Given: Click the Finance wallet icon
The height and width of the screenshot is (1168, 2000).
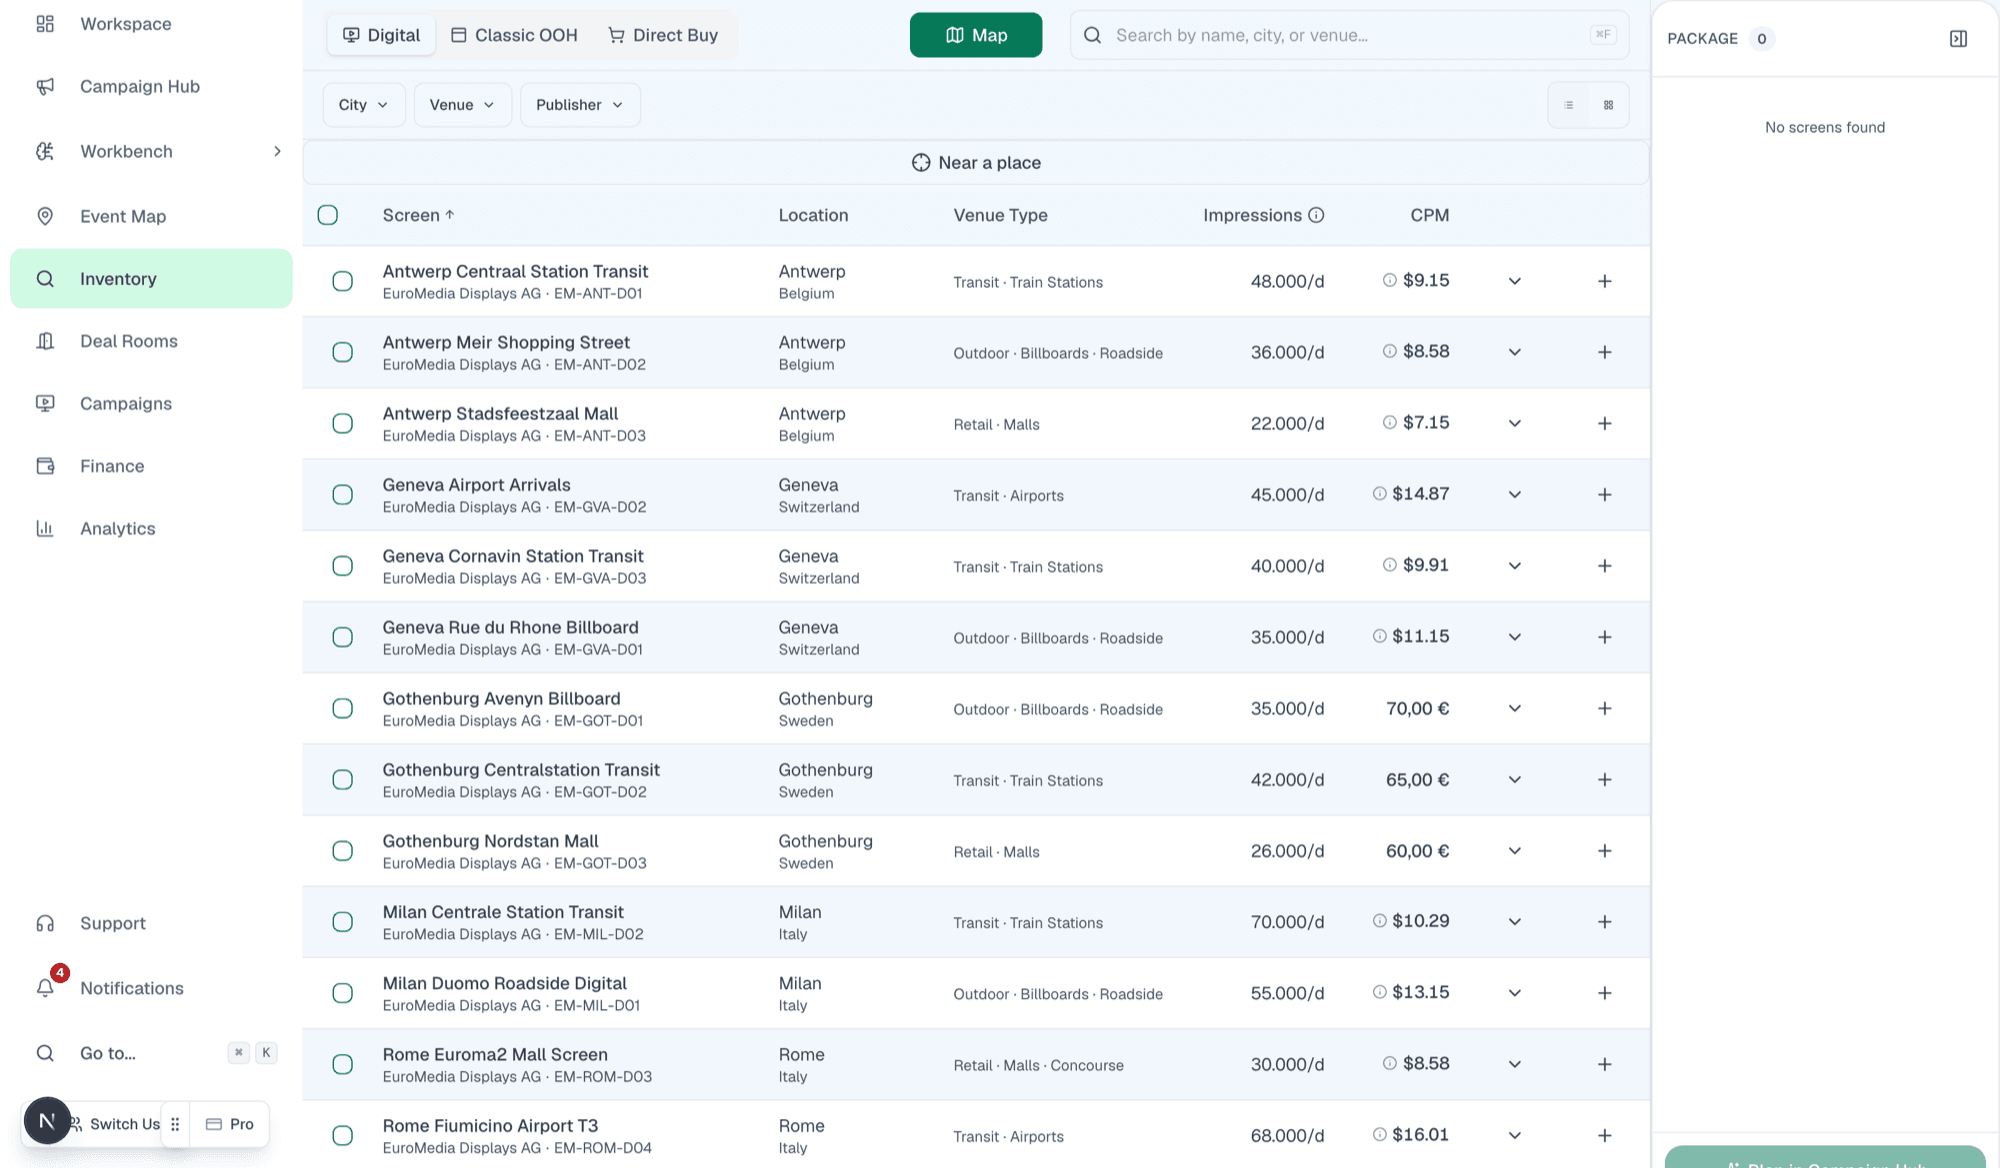Looking at the screenshot, I should click(x=45, y=466).
